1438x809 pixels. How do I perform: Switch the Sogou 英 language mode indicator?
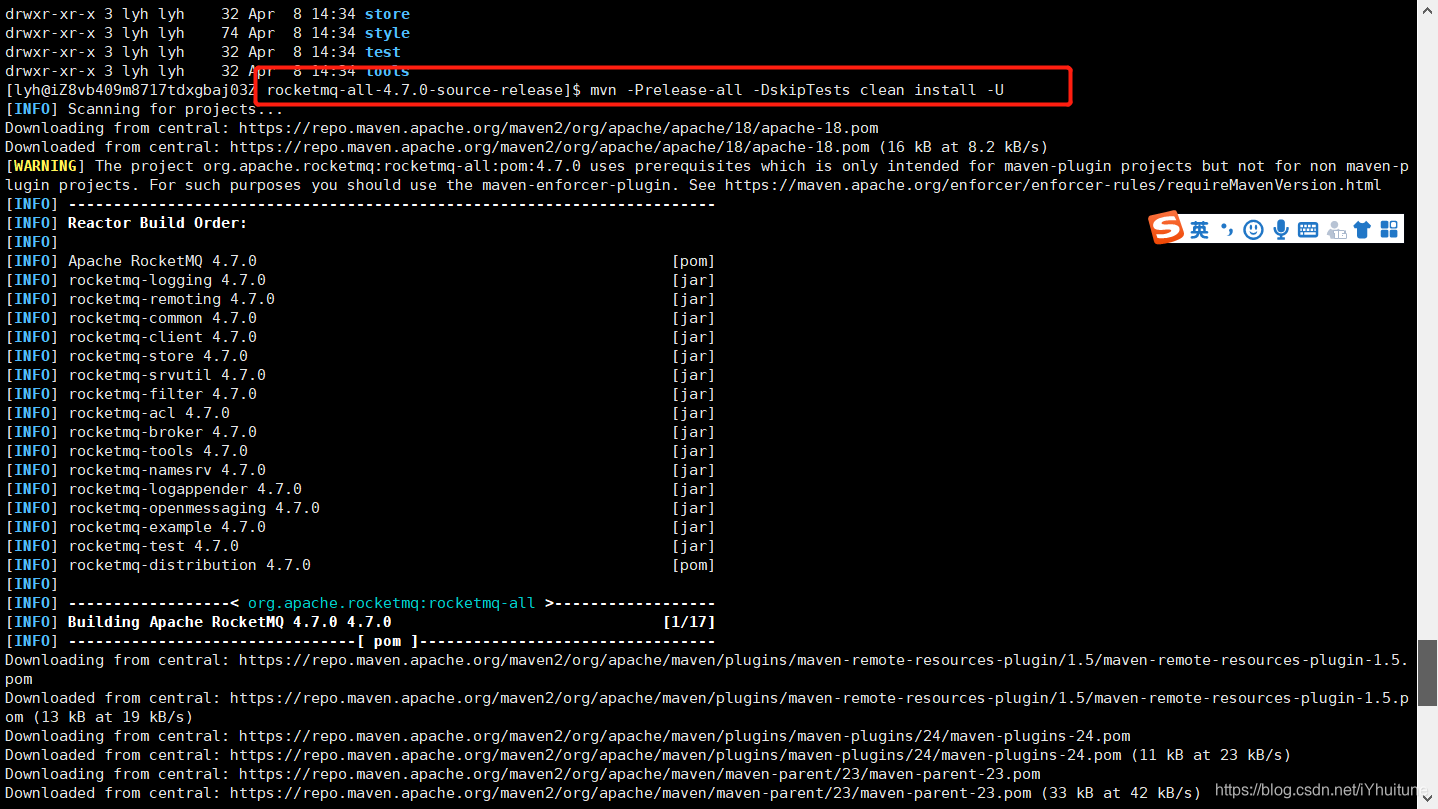coord(1199,230)
